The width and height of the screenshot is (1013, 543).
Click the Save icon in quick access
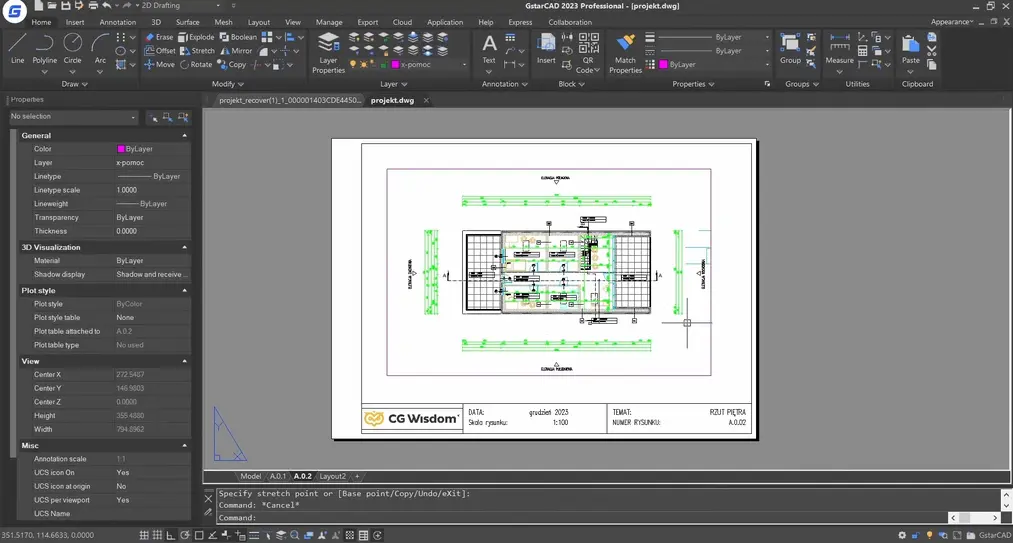(64, 6)
